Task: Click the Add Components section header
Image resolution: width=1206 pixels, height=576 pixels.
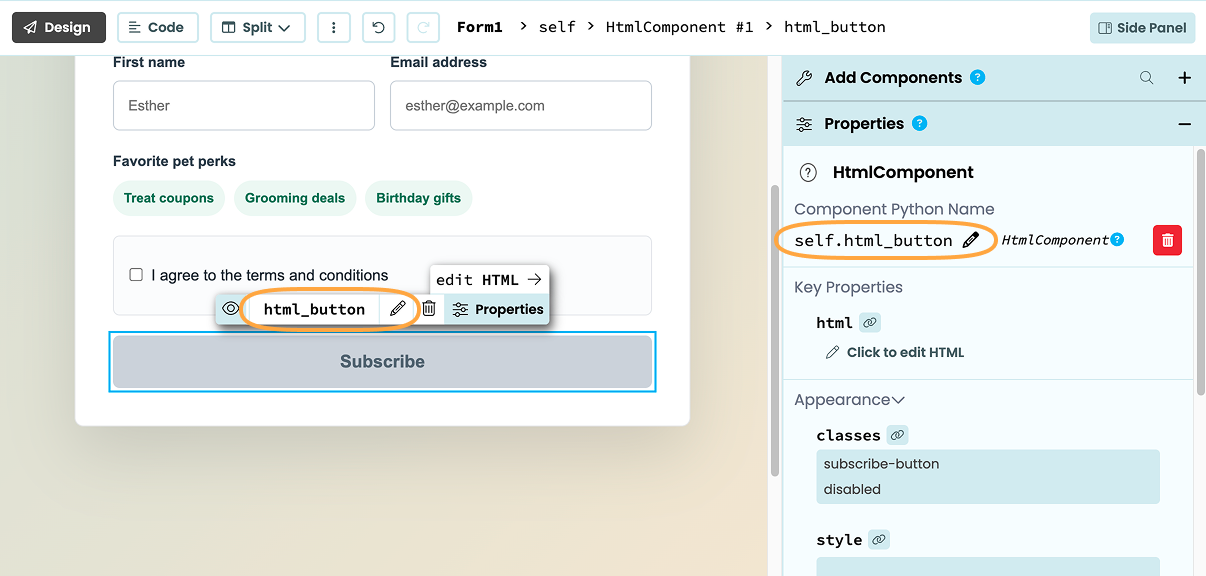Action: (994, 78)
